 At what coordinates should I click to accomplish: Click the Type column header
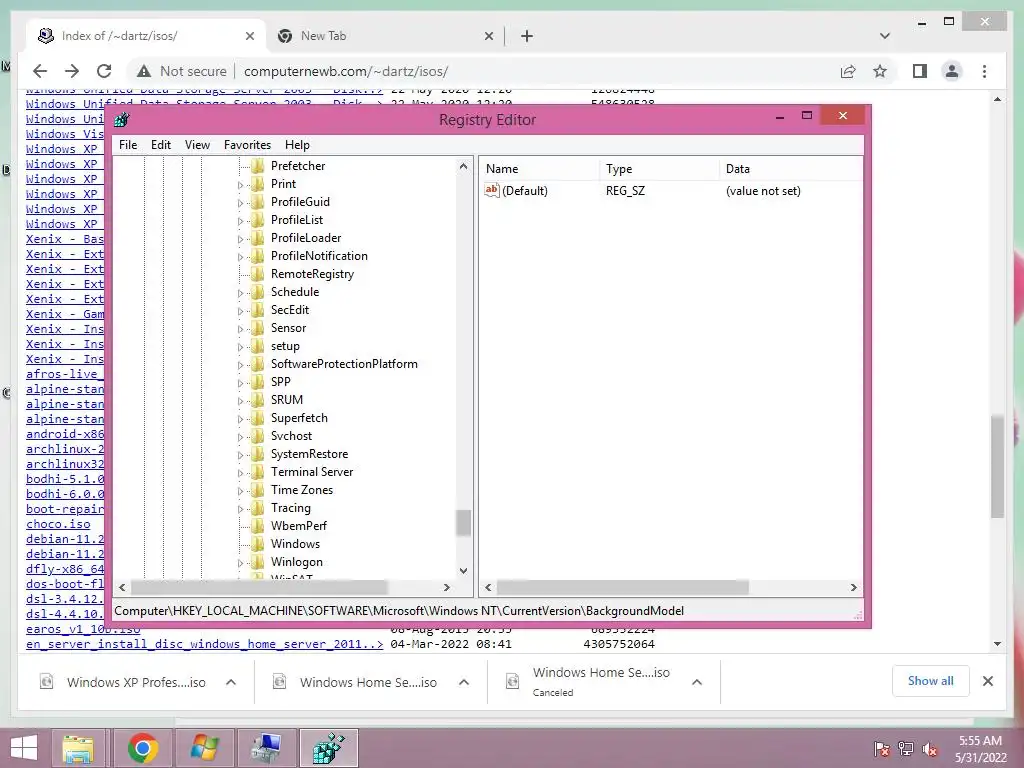pyautogui.click(x=659, y=168)
